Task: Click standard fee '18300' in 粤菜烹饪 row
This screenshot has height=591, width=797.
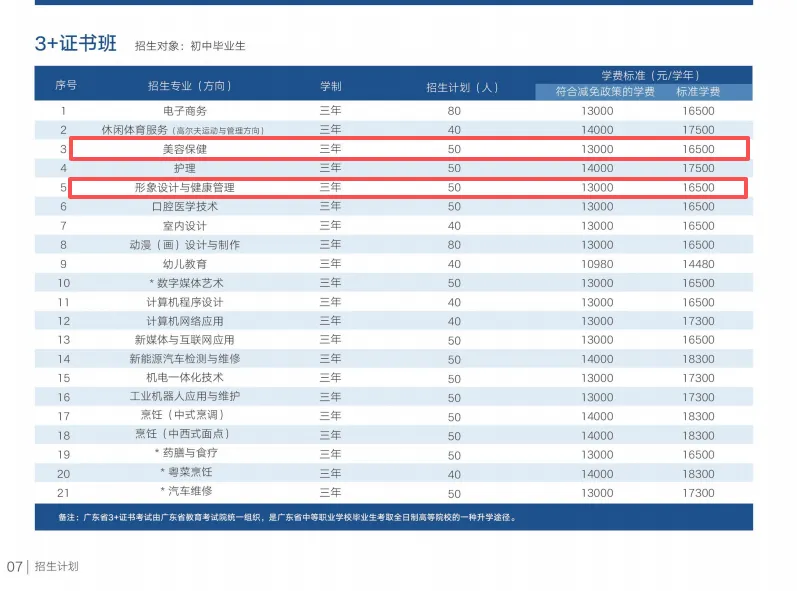Action: coord(698,474)
